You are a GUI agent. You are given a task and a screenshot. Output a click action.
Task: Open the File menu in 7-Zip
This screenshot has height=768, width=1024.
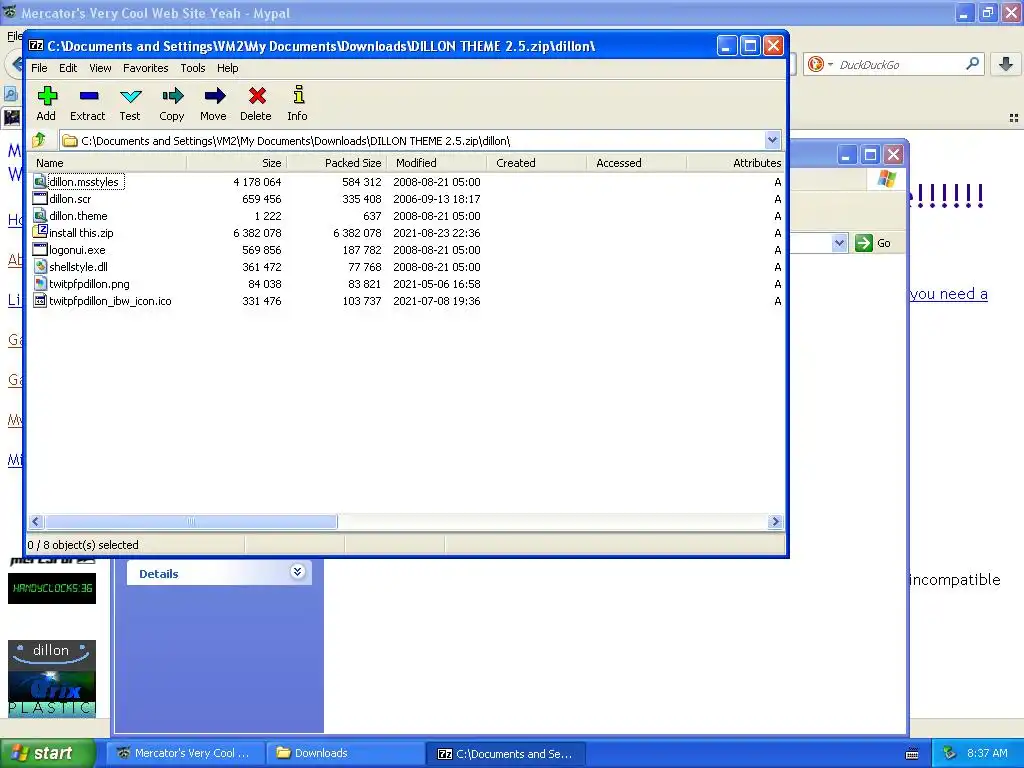click(x=39, y=68)
